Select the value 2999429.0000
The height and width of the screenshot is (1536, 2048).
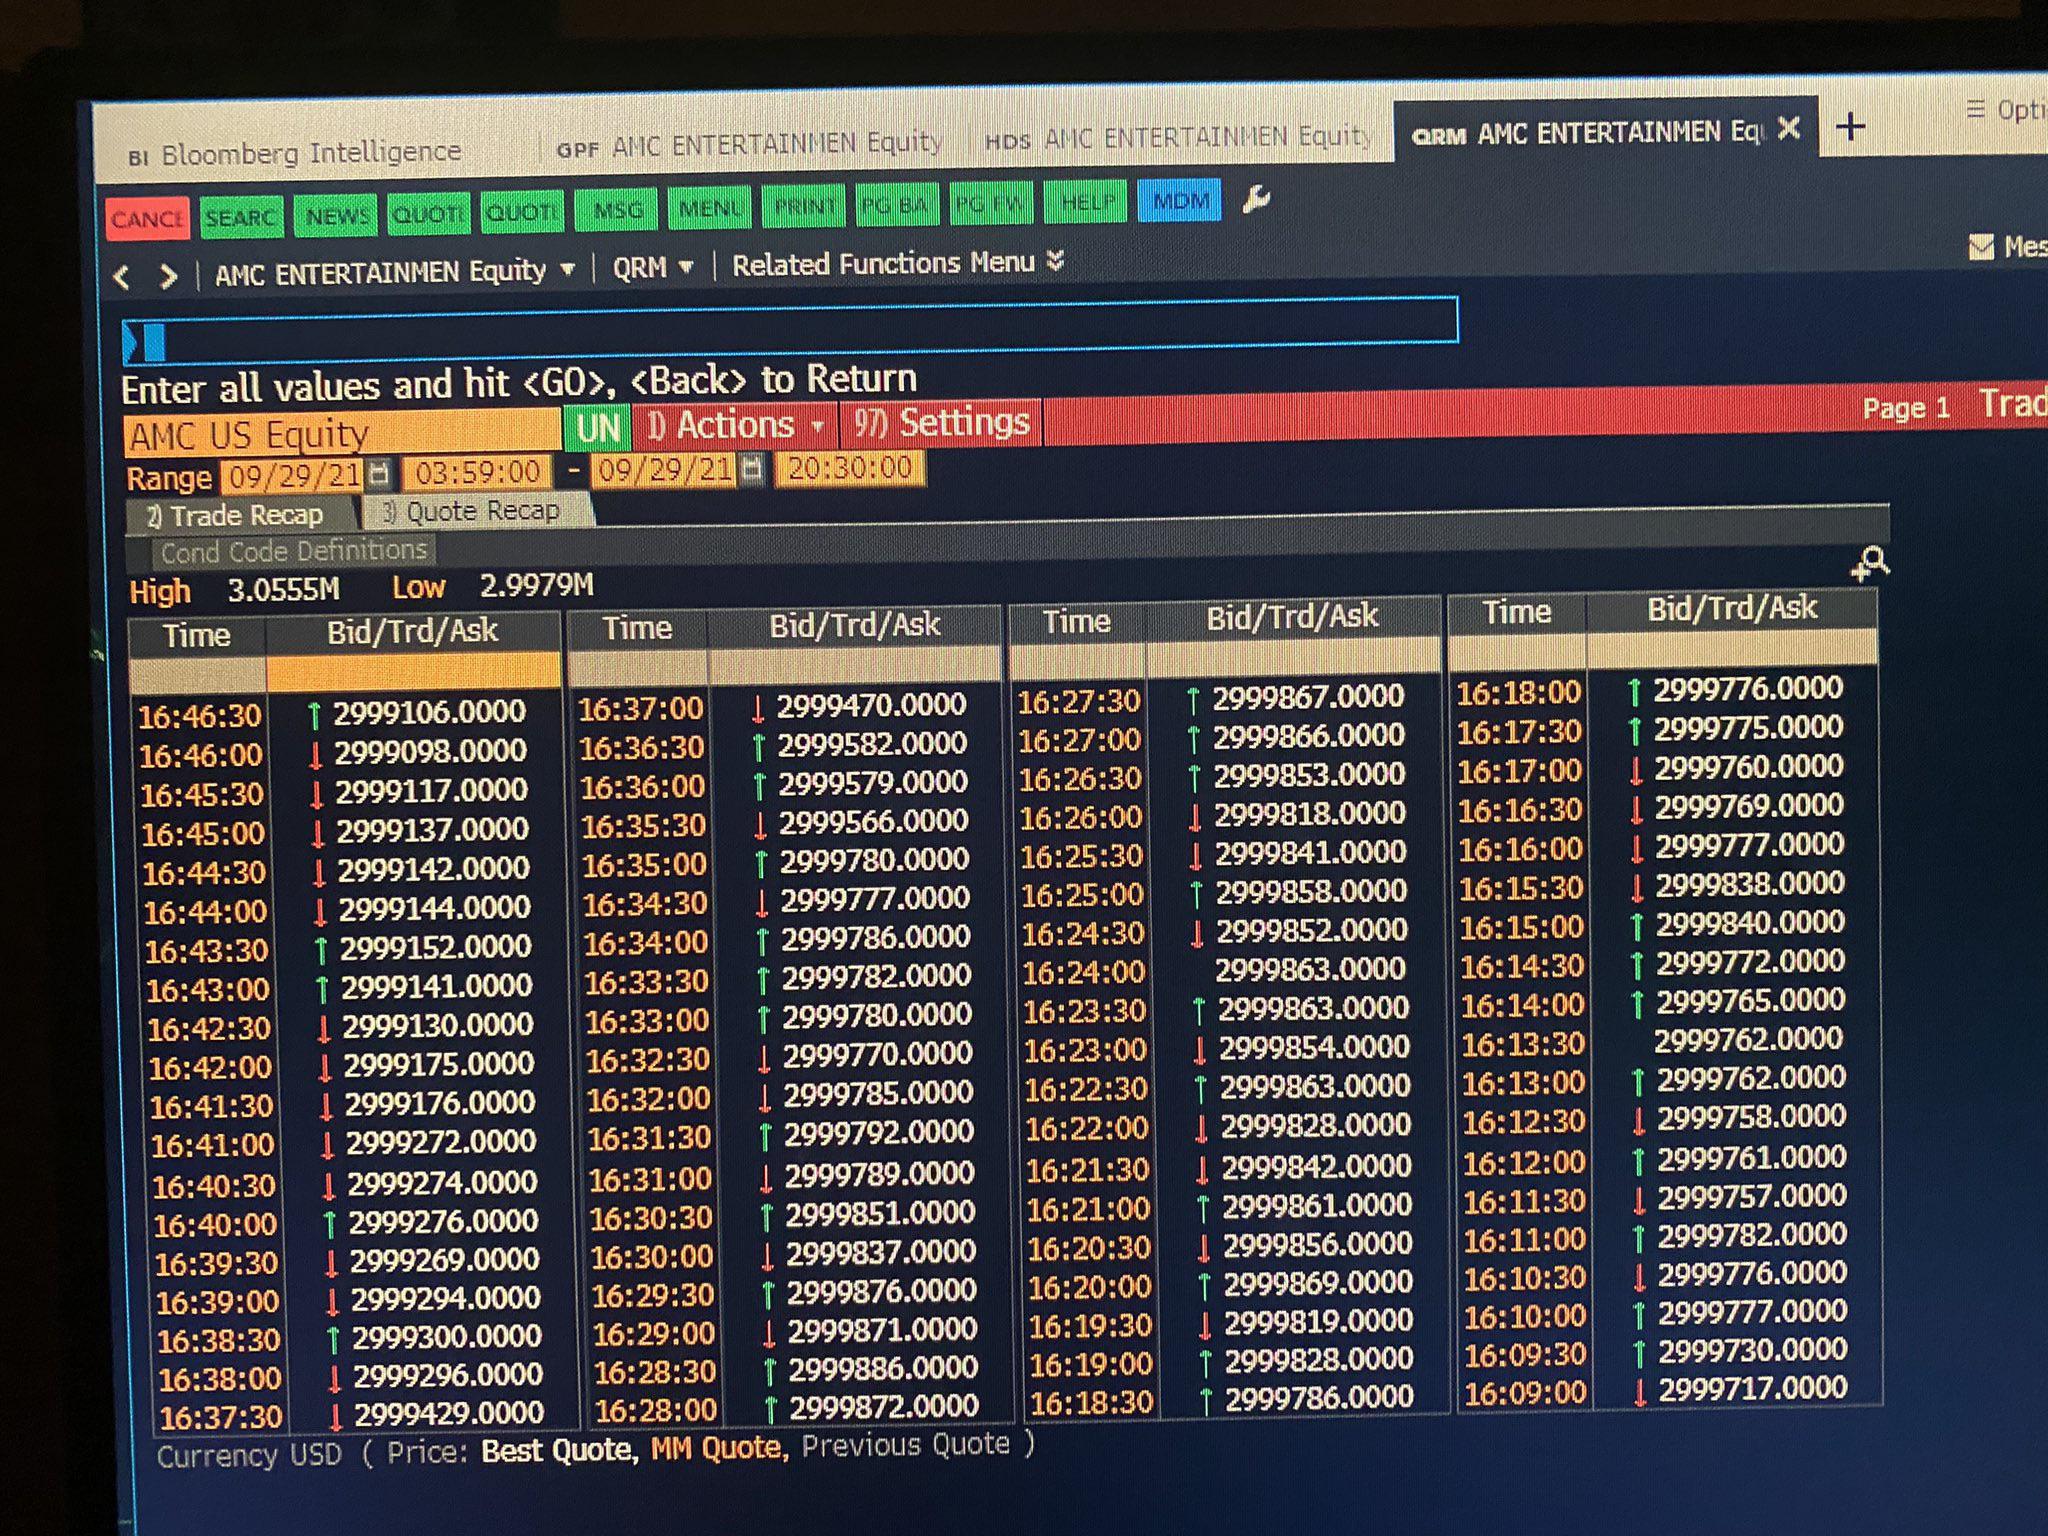point(448,1414)
